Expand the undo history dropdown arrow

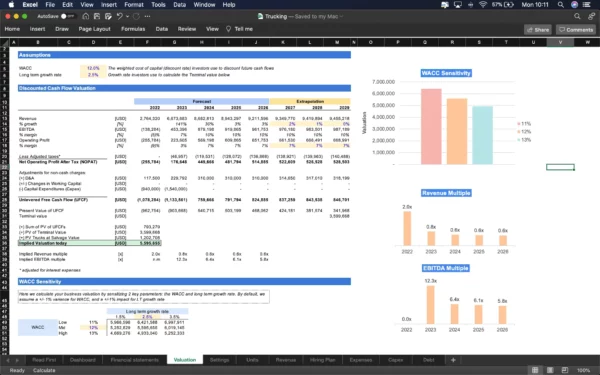(x=127, y=16)
